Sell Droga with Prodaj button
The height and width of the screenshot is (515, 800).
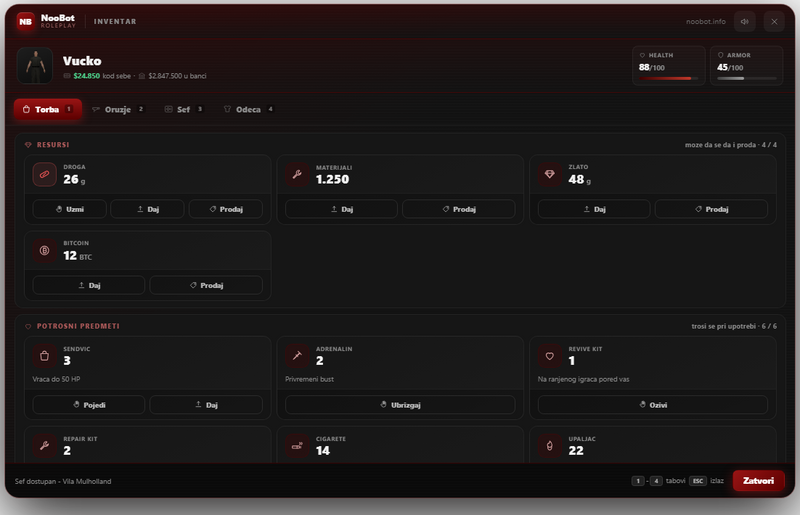[226, 209]
